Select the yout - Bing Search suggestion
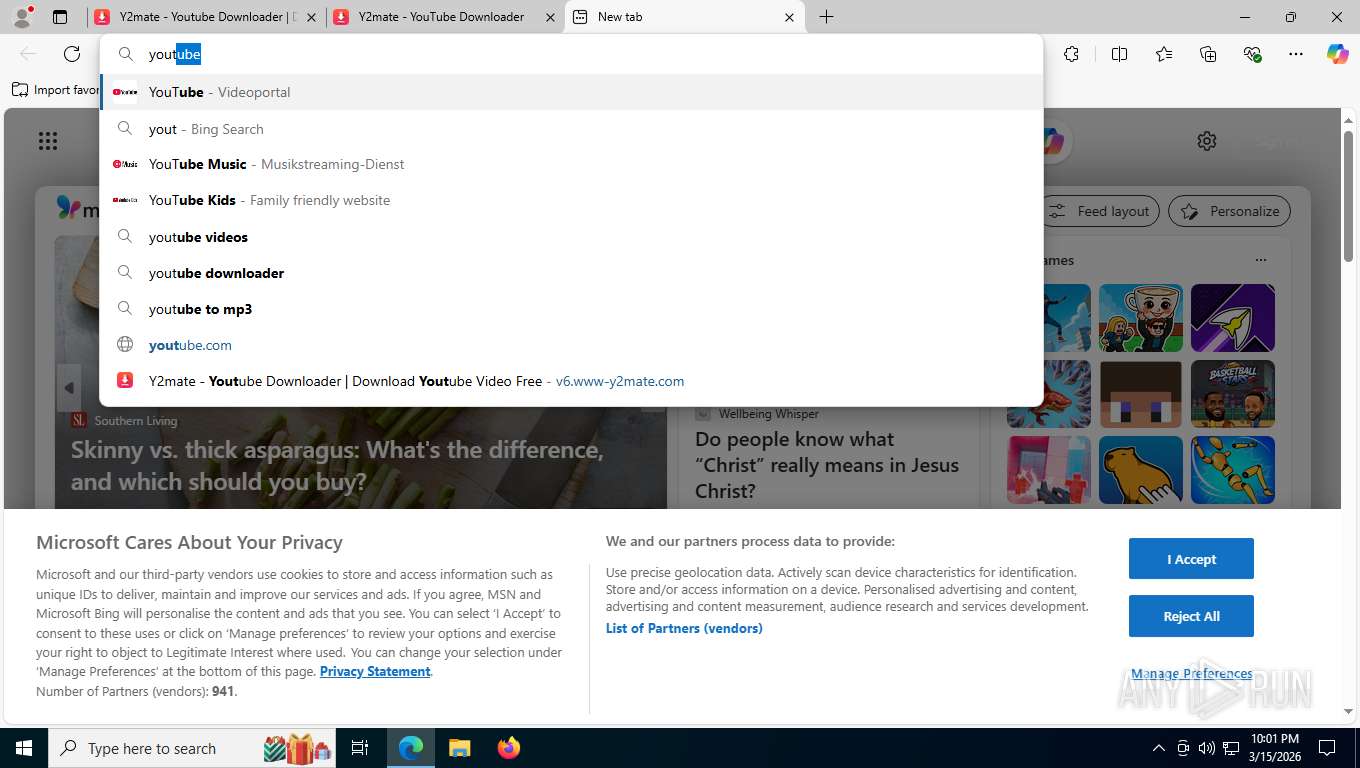 (x=571, y=129)
